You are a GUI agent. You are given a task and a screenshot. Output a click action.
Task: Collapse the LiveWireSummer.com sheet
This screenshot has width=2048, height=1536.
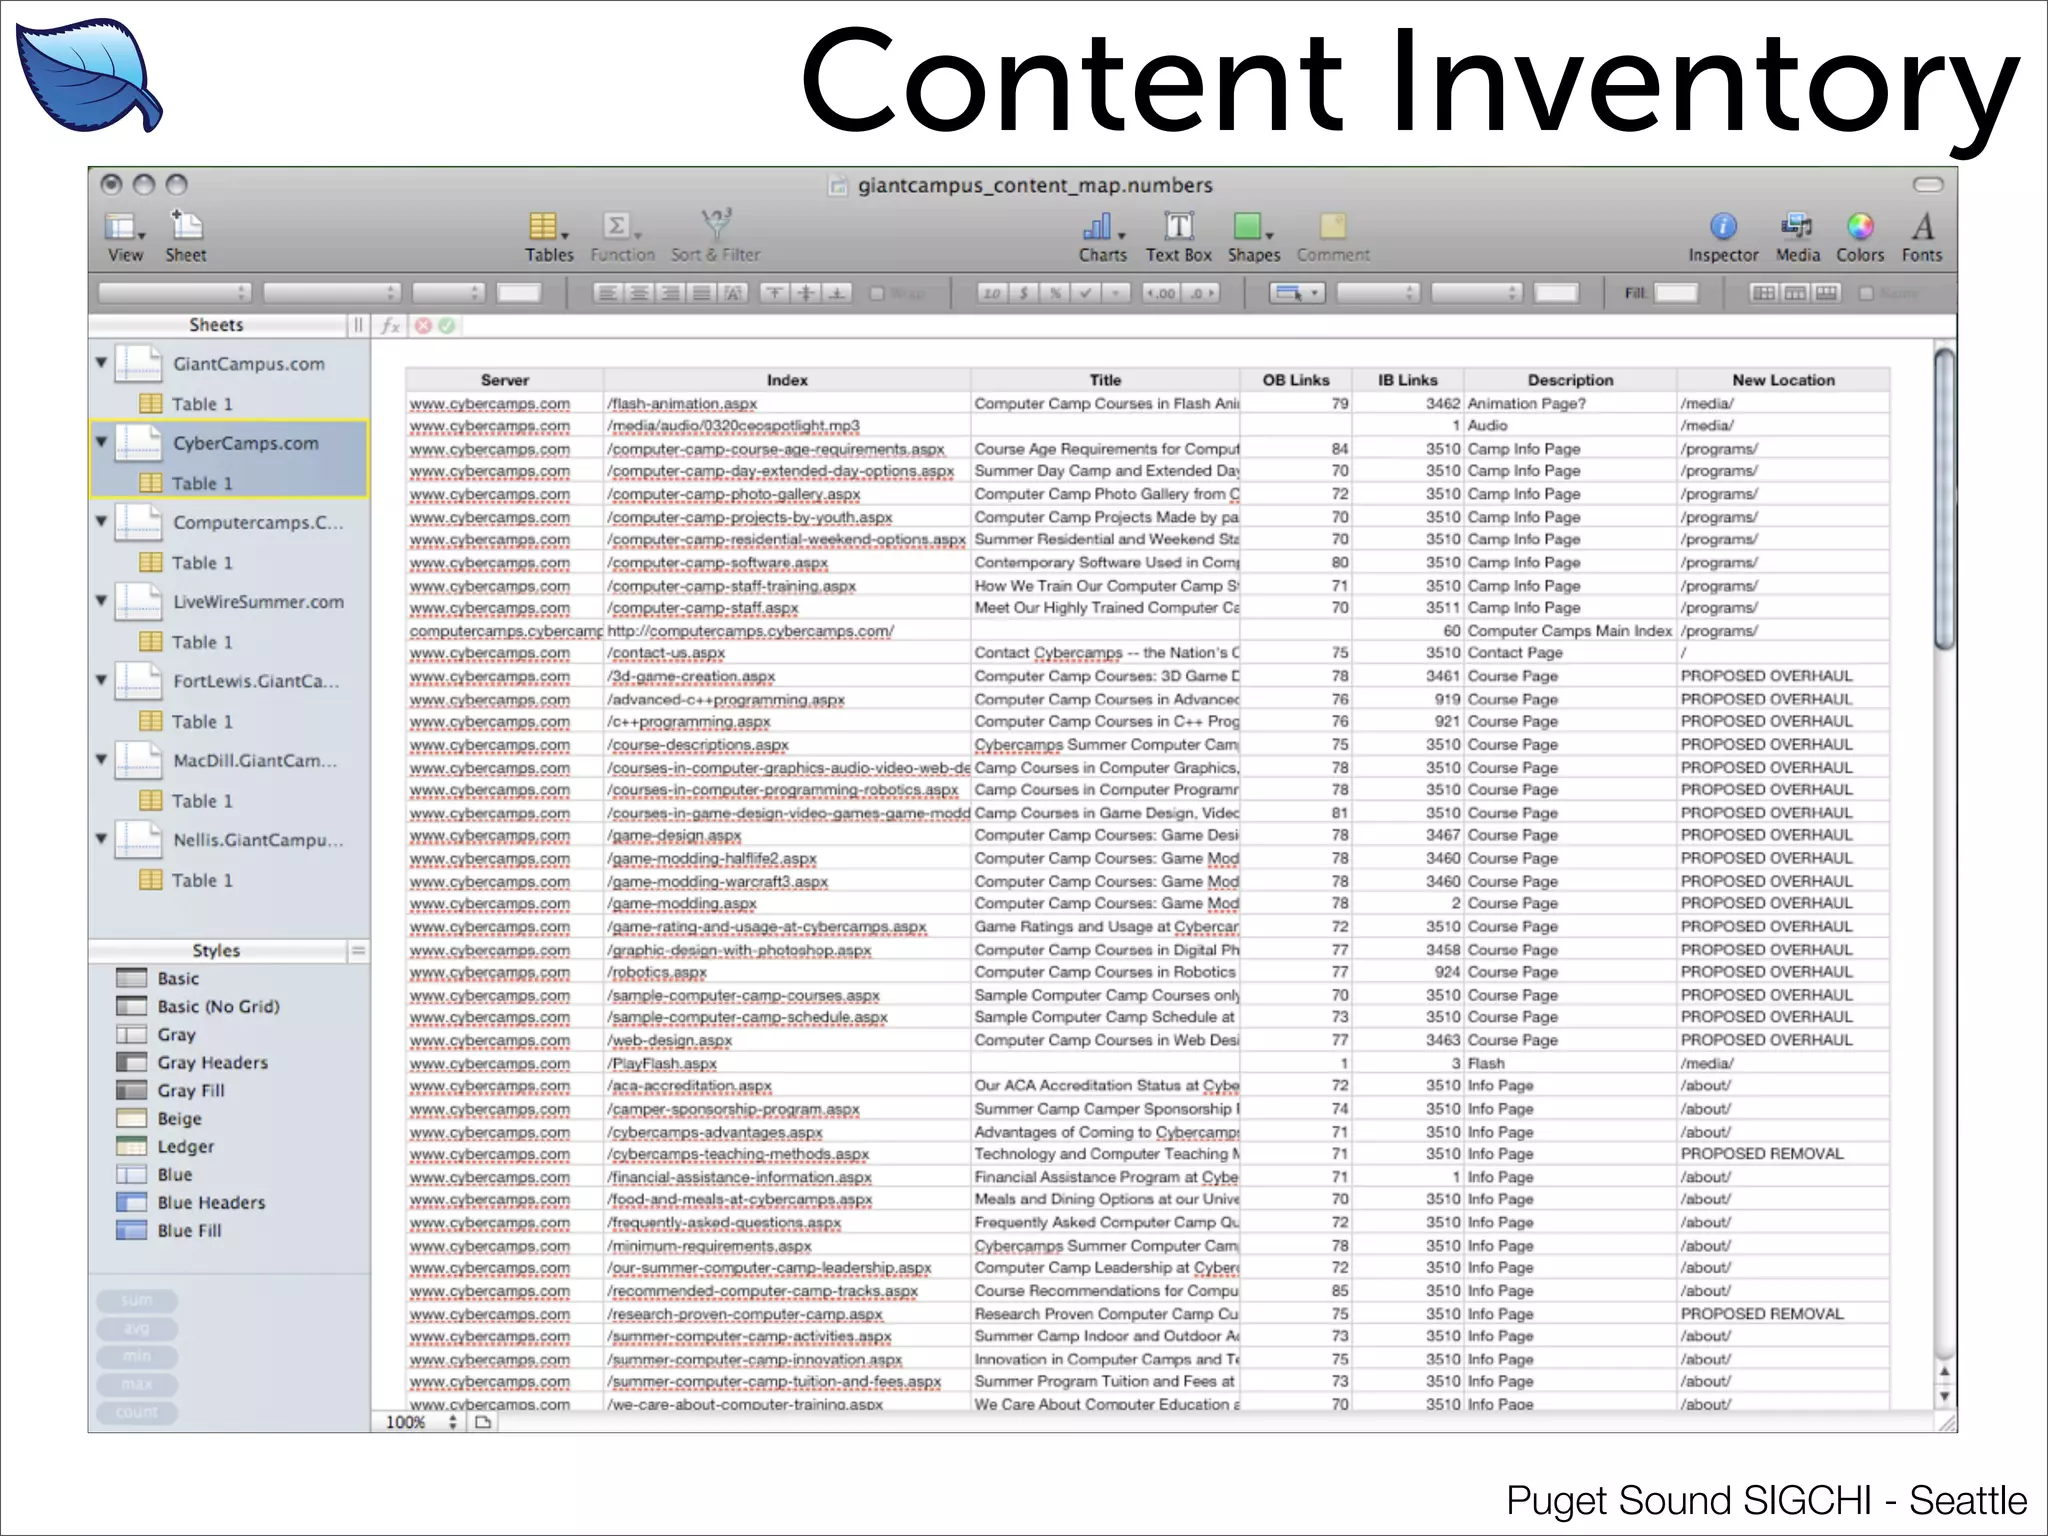(101, 600)
